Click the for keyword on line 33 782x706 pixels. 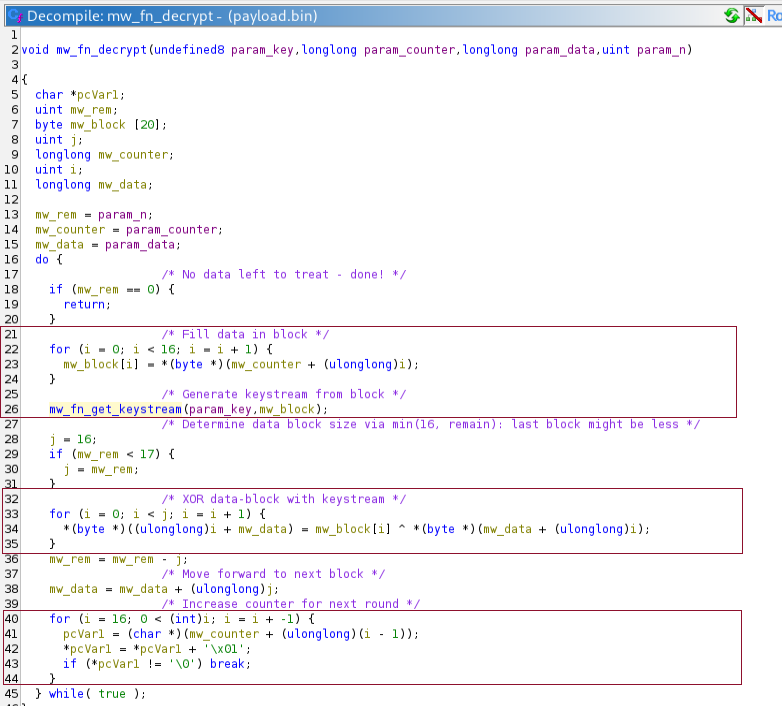point(59,514)
